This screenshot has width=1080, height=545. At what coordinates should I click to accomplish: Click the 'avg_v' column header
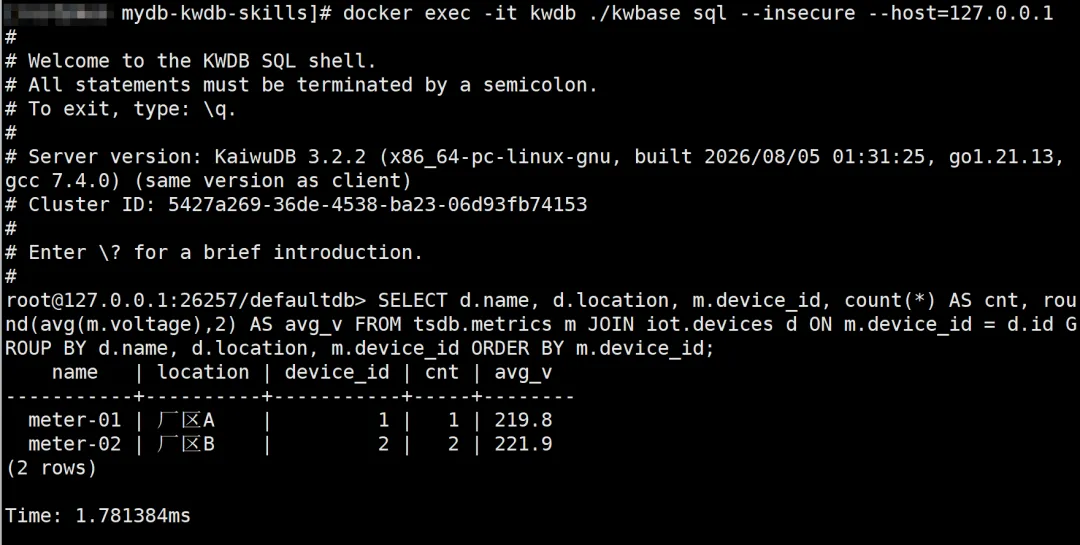(523, 373)
